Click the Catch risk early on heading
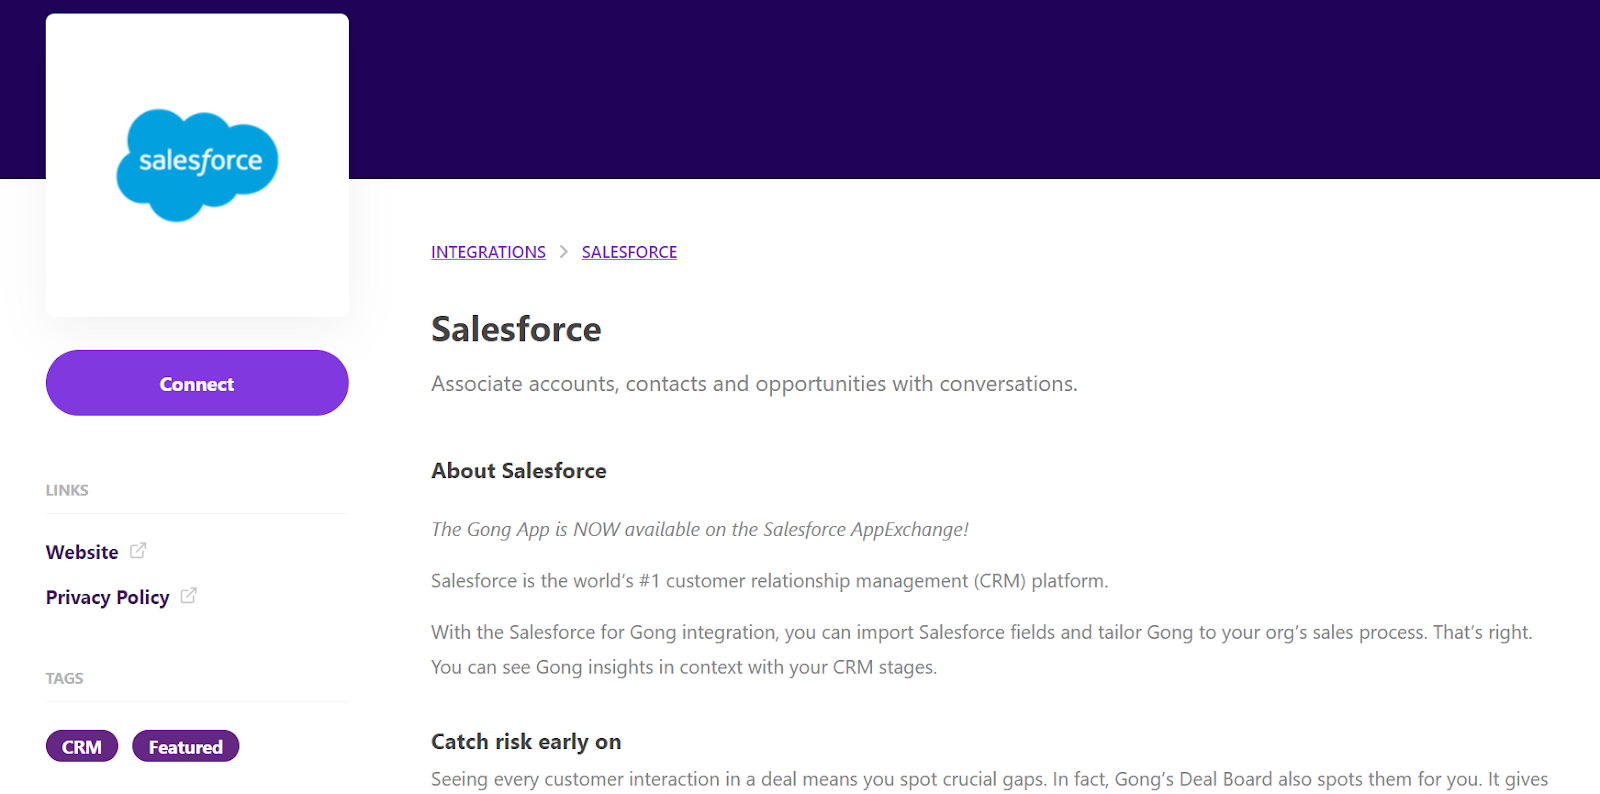 click(526, 742)
